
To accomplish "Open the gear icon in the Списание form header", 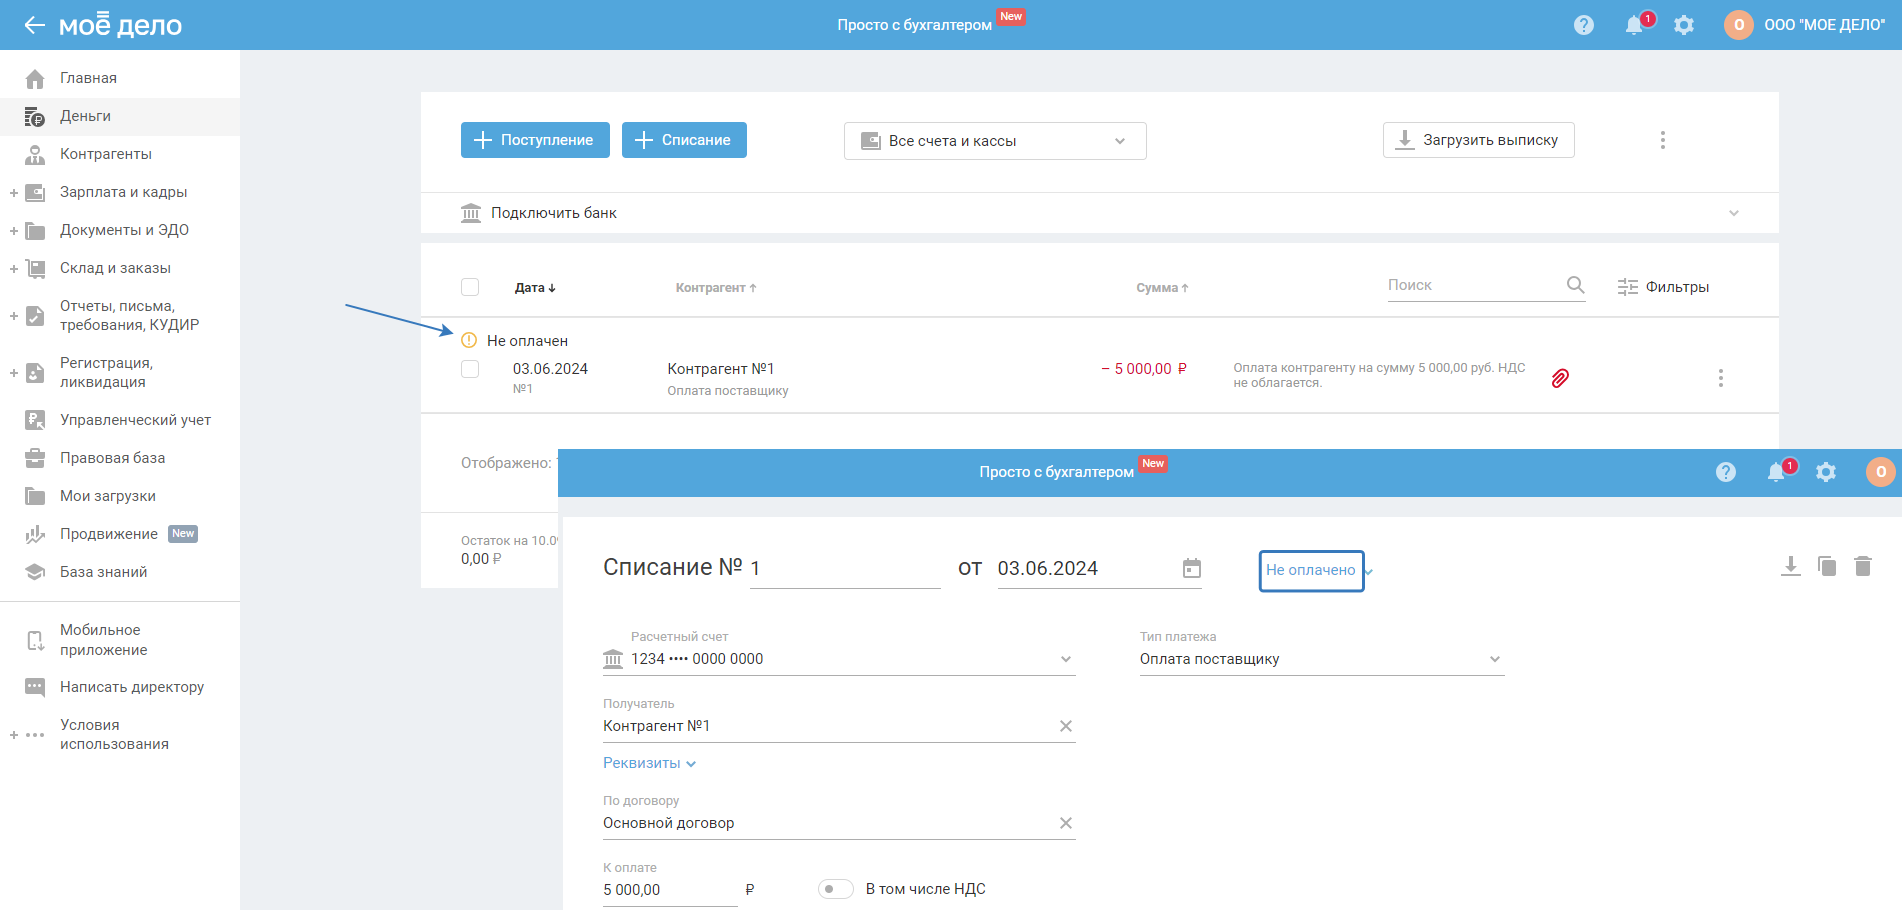I will [x=1826, y=472].
